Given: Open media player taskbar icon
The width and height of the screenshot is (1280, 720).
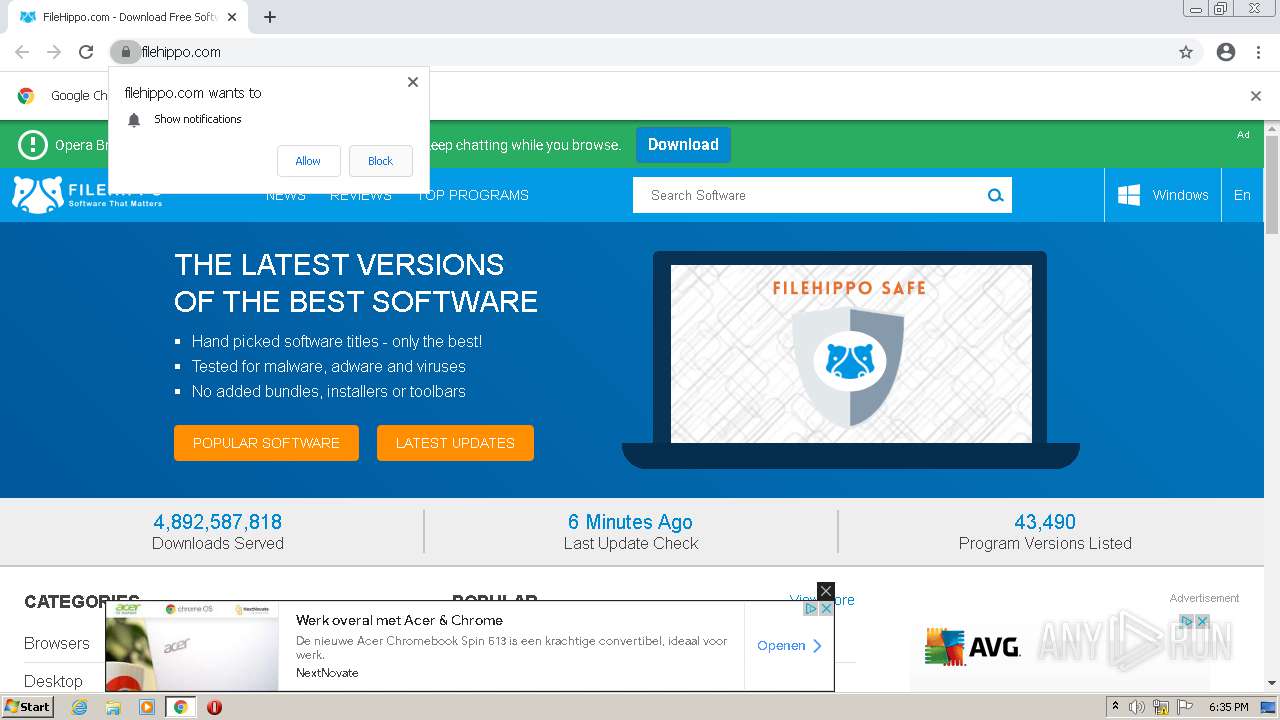Looking at the screenshot, I should coord(147,707).
